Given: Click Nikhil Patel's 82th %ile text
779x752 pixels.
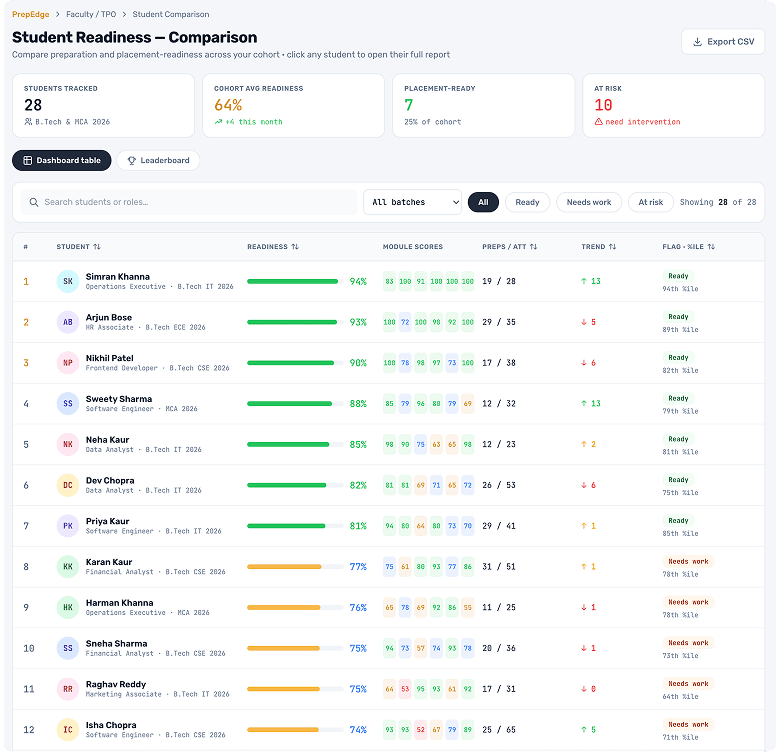Looking at the screenshot, I should pyautogui.click(x=680, y=371).
